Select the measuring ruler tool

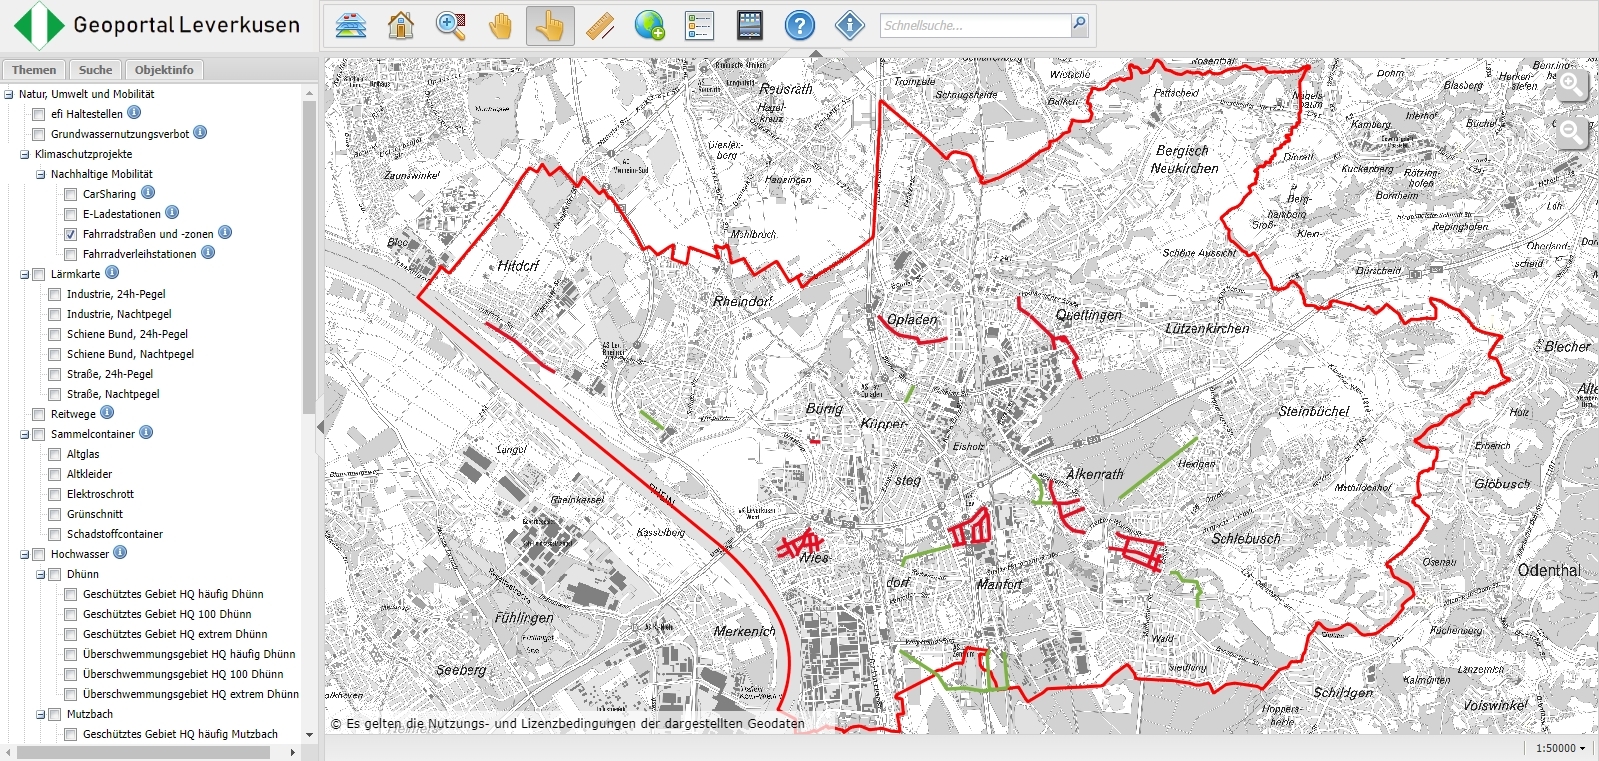(600, 26)
